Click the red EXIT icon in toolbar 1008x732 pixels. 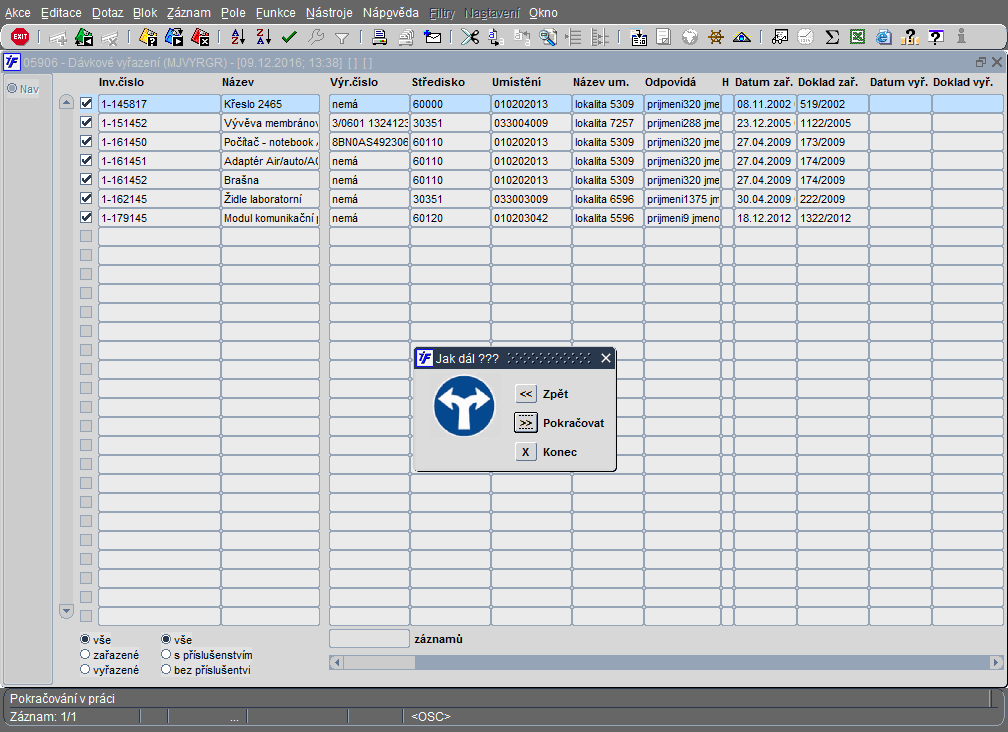[x=19, y=37]
